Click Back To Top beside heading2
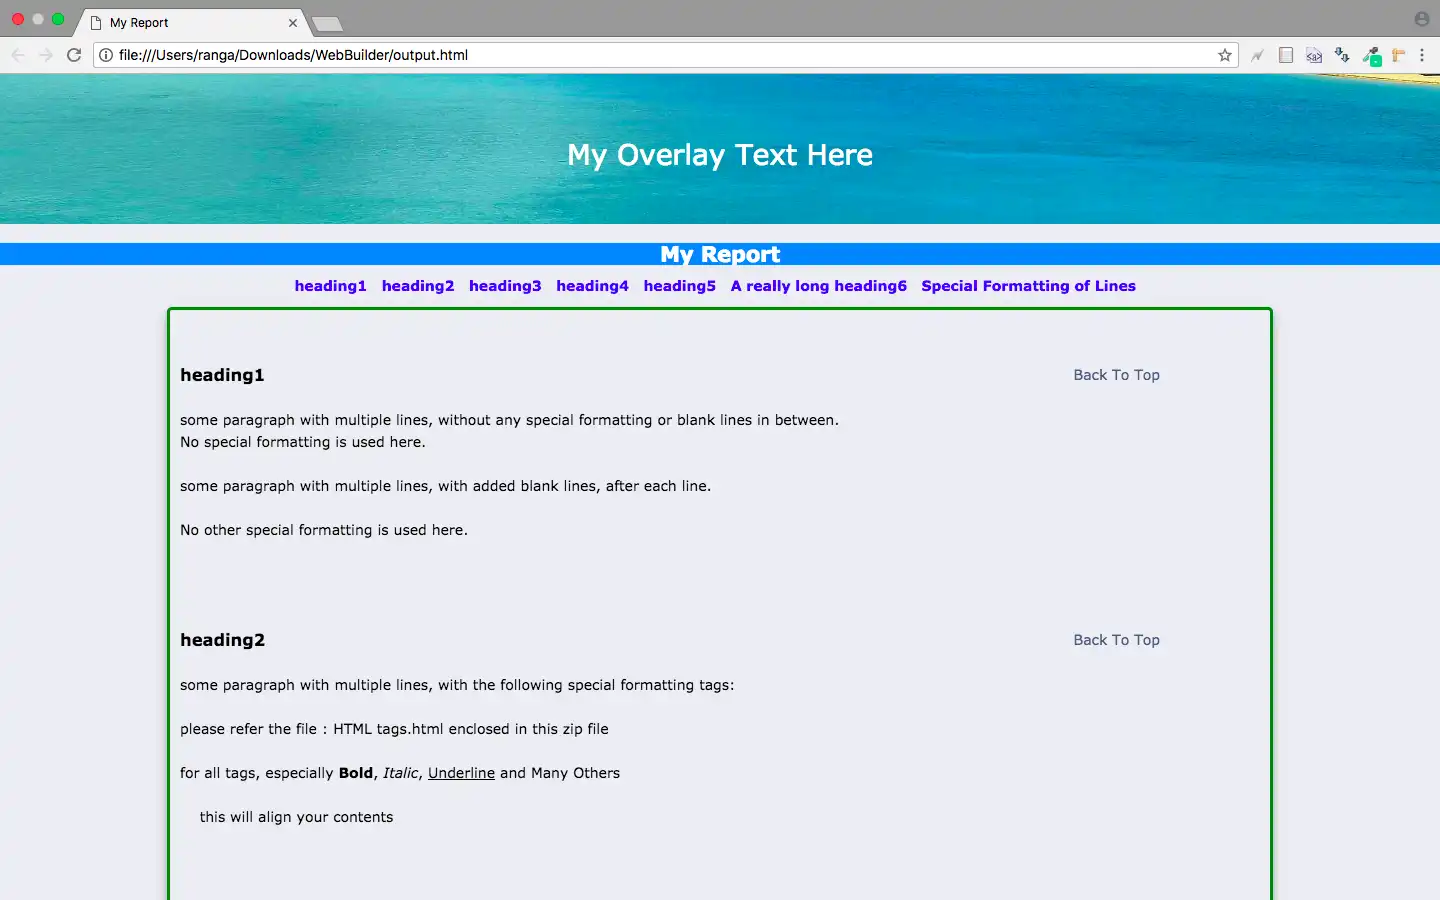 coord(1116,640)
